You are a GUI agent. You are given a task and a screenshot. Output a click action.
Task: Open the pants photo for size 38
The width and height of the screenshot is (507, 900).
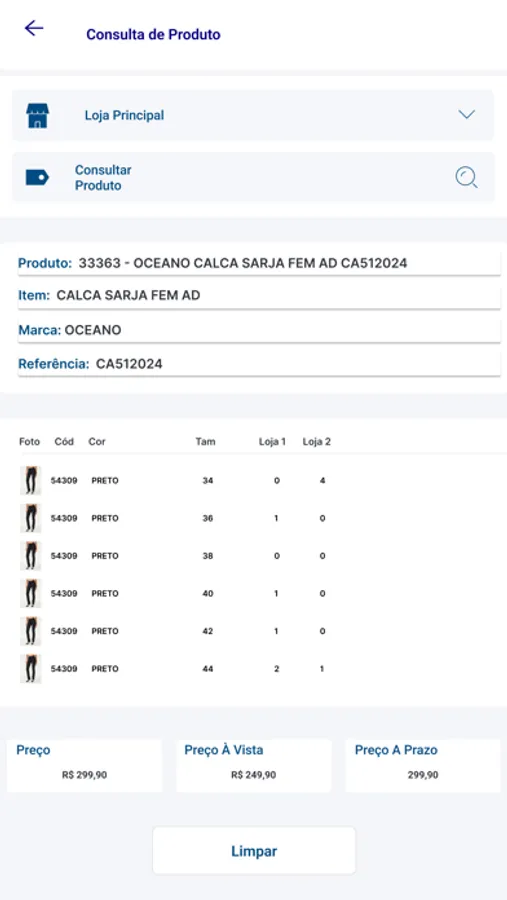[30, 556]
